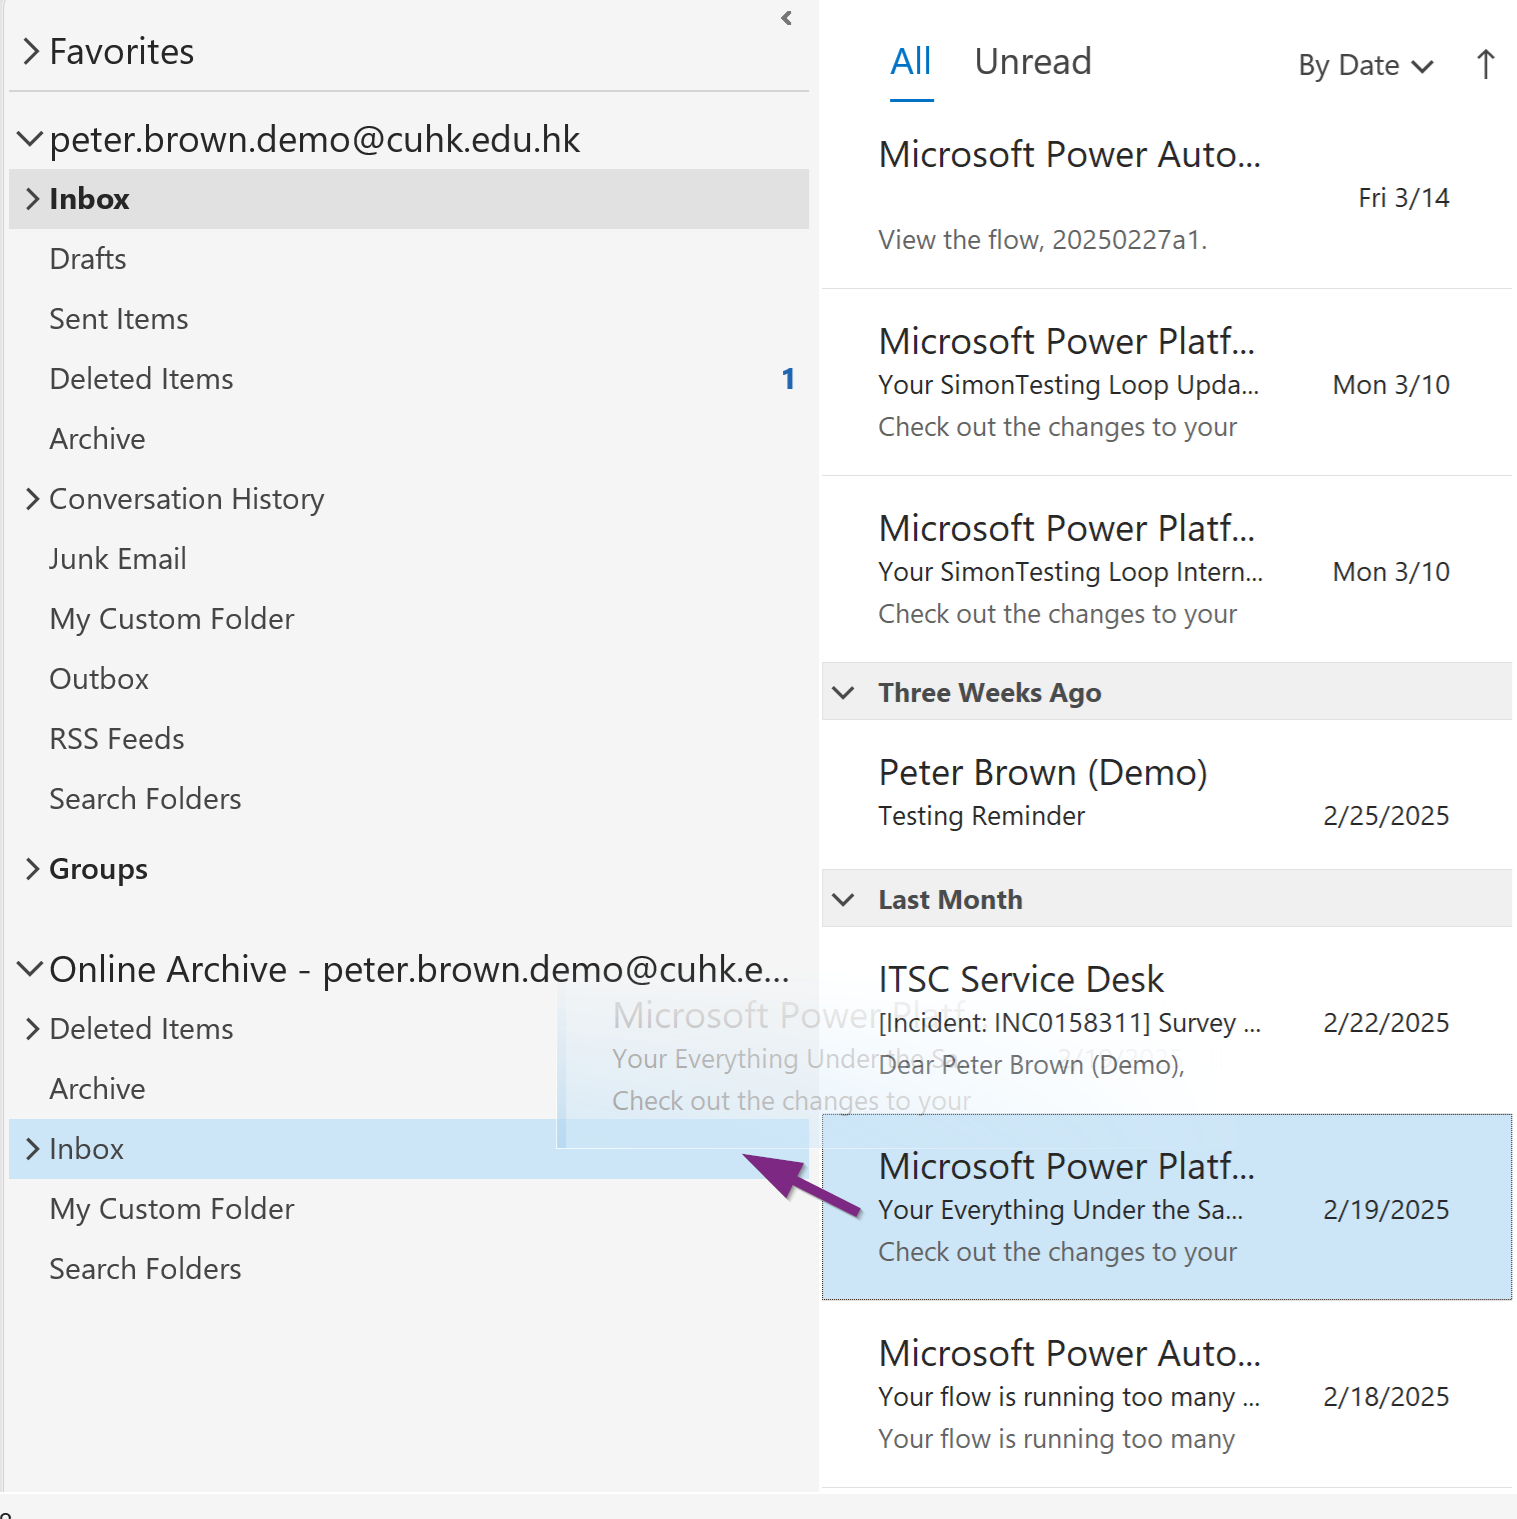Click the 2/18/2025 date text

coord(1386,1397)
